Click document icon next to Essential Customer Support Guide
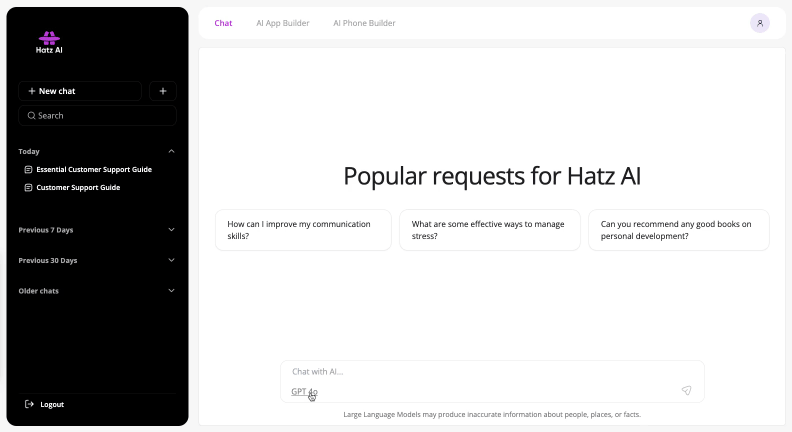This screenshot has height=432, width=792. pos(28,170)
